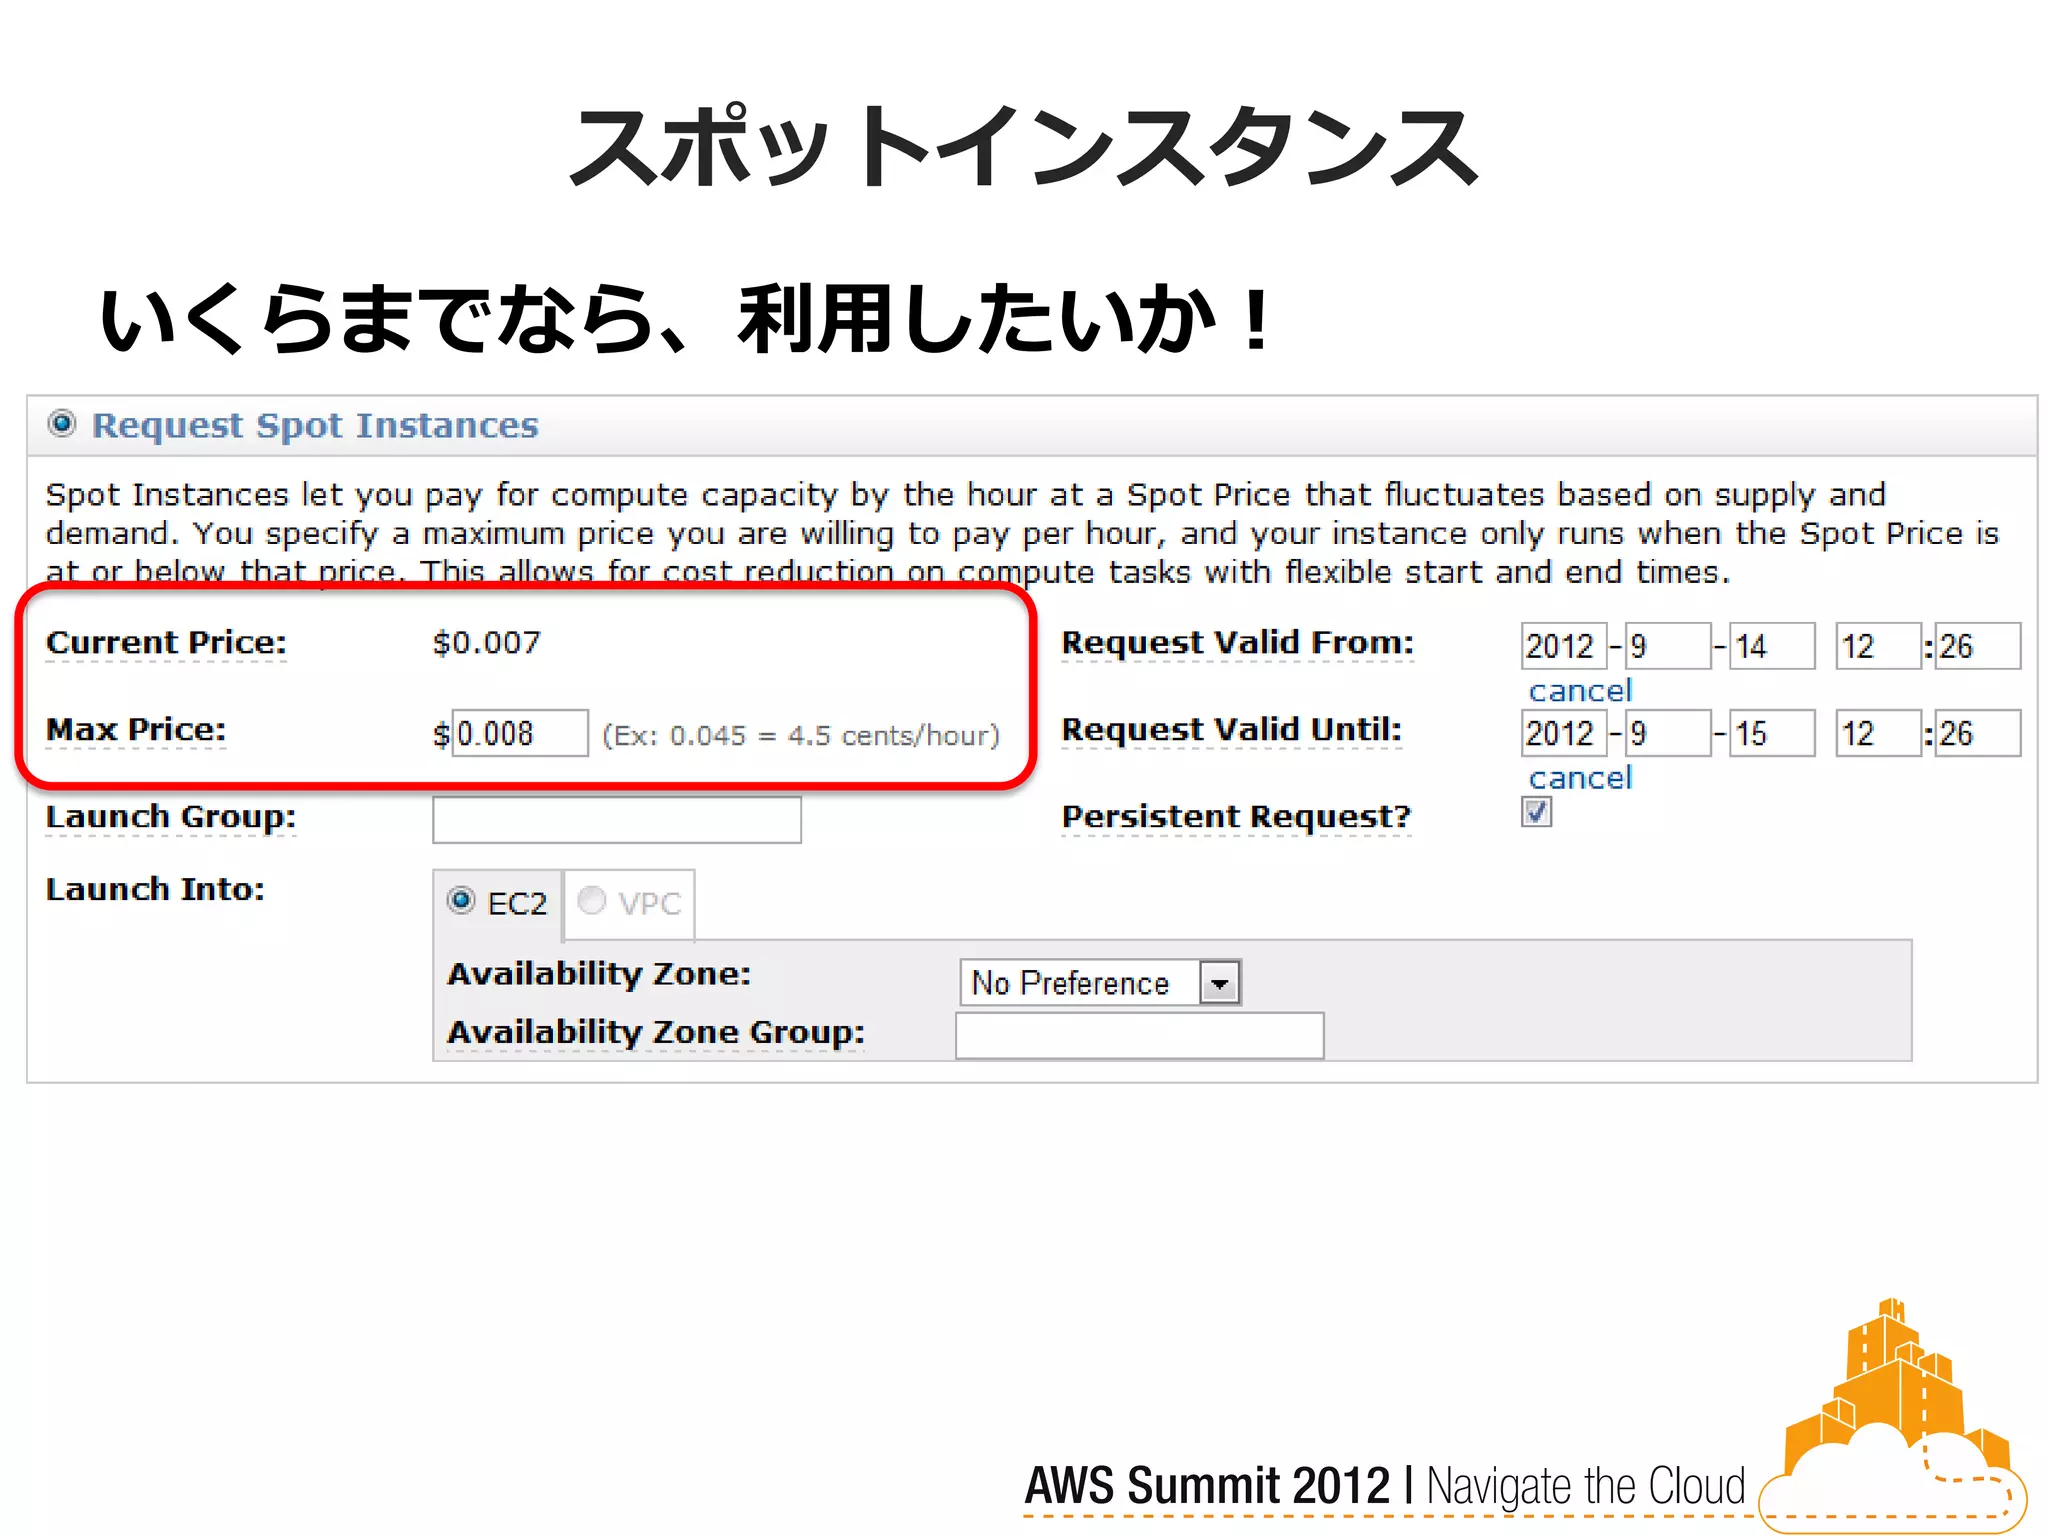
Task: Click cancel under Request Valid Until
Action: 1580,777
